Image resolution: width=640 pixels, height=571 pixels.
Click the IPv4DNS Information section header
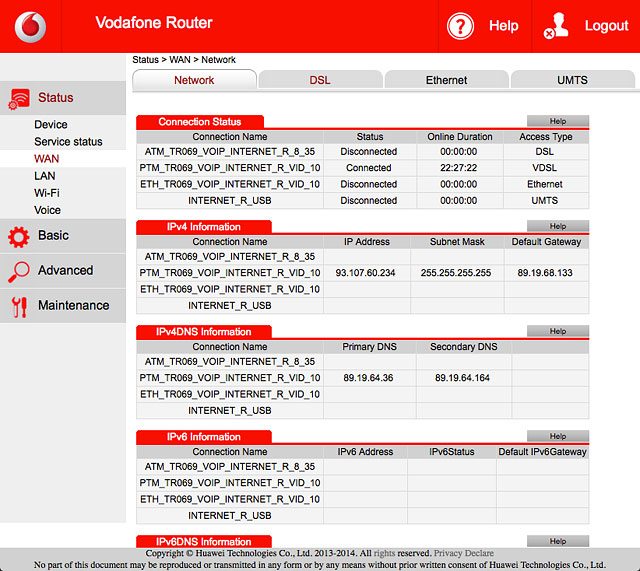pos(204,332)
